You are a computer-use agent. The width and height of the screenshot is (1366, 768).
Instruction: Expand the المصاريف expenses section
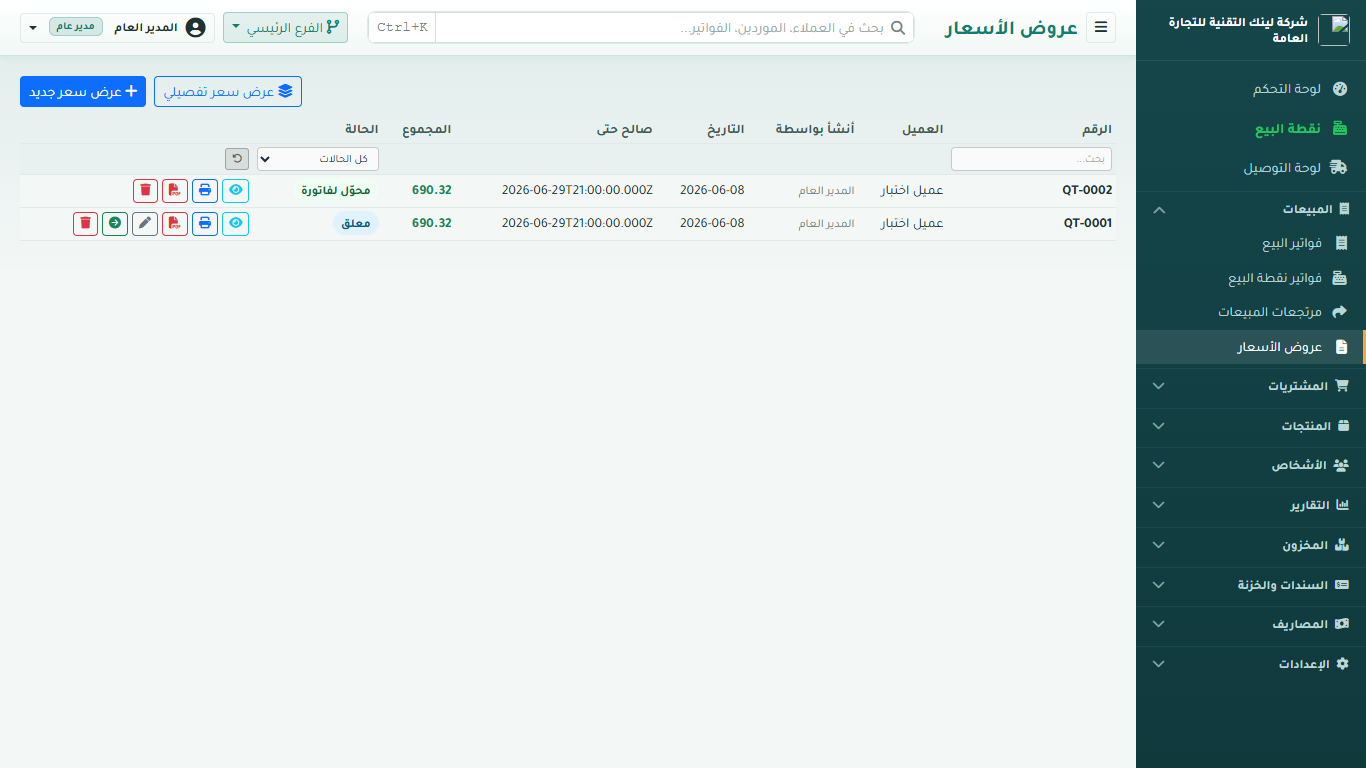click(1251, 624)
